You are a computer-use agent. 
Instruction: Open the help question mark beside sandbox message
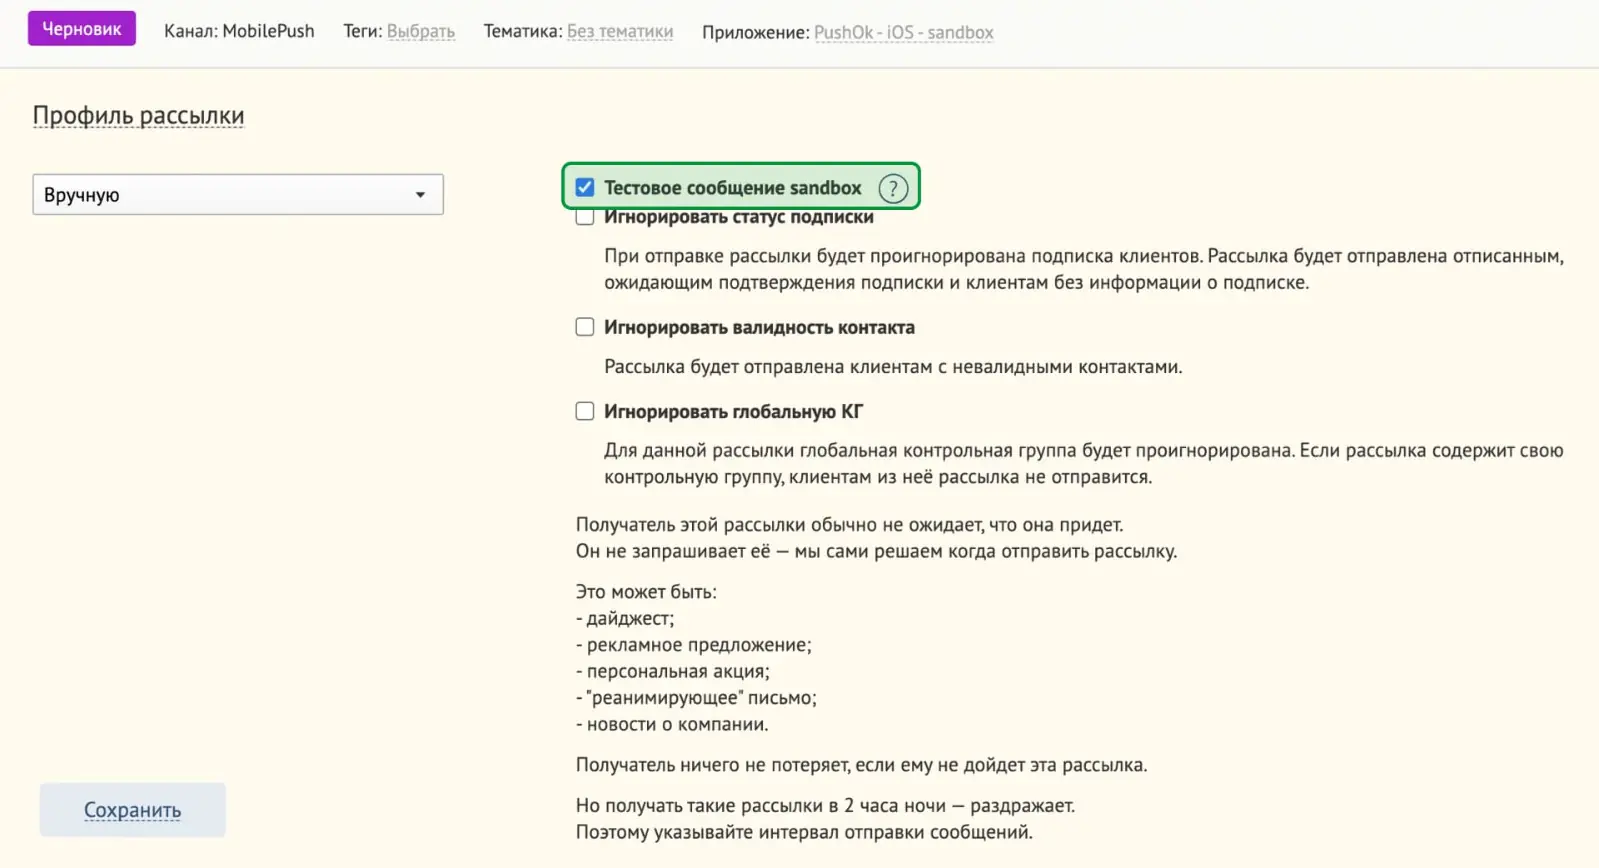[893, 188]
